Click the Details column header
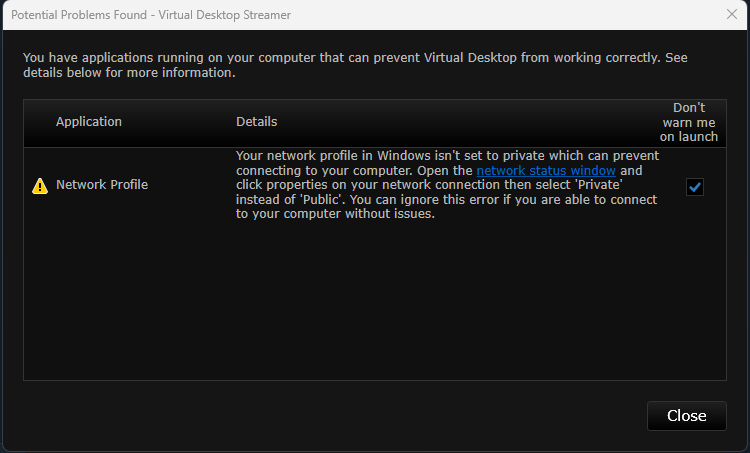Viewport: 750px width, 453px height. pos(256,122)
